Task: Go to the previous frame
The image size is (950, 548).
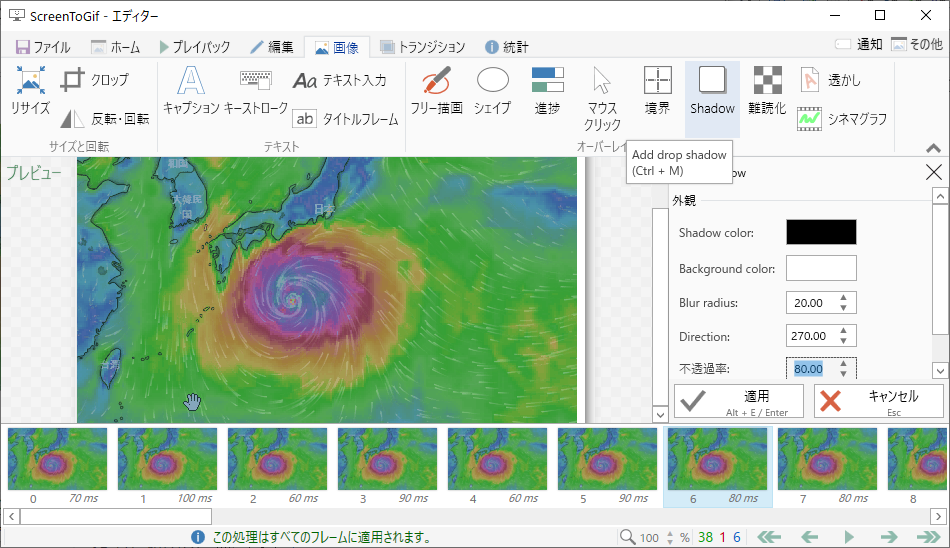Action: click(810, 537)
